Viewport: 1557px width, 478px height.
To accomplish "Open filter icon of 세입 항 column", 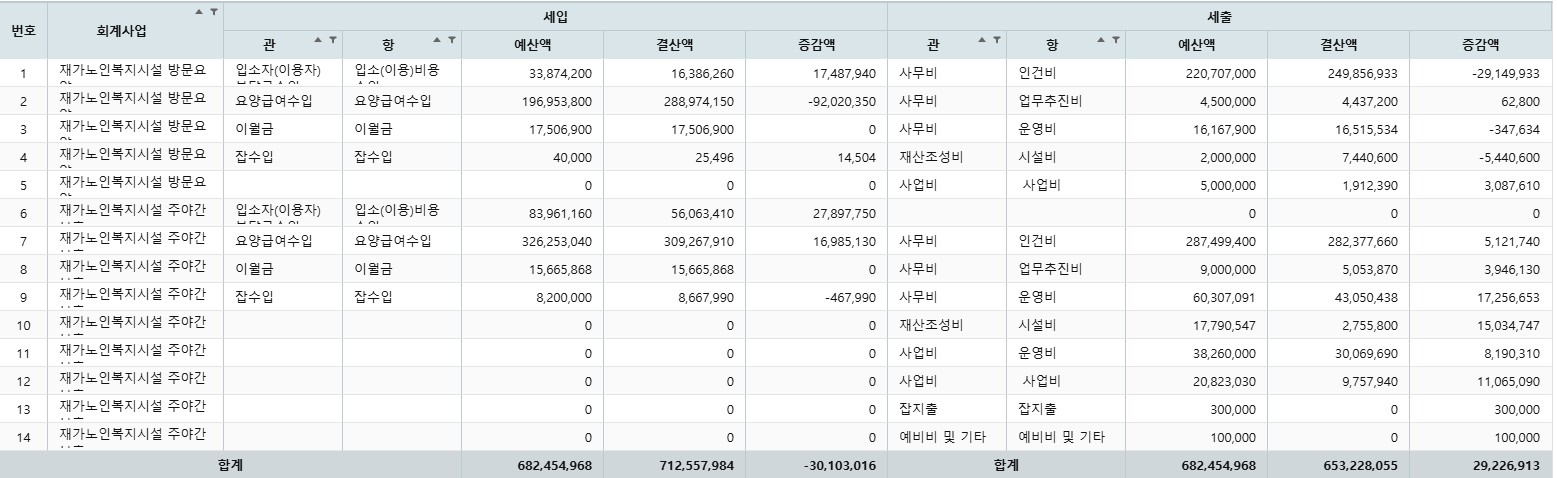I will coord(451,40).
